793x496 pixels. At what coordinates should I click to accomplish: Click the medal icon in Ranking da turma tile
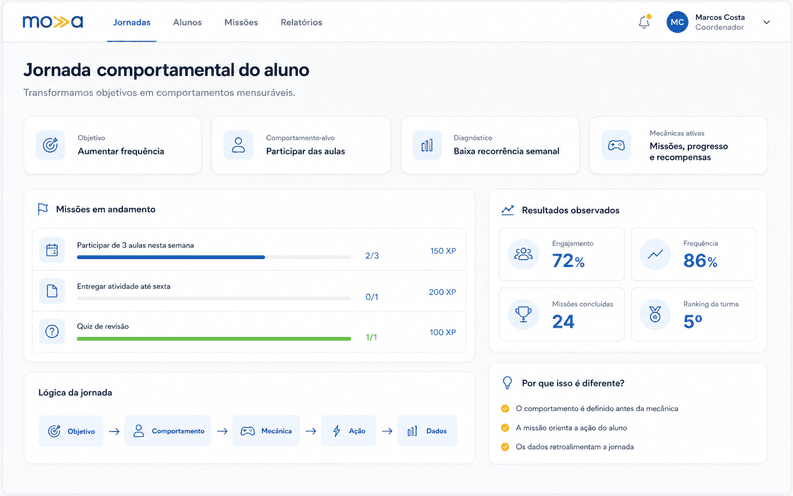[655, 314]
